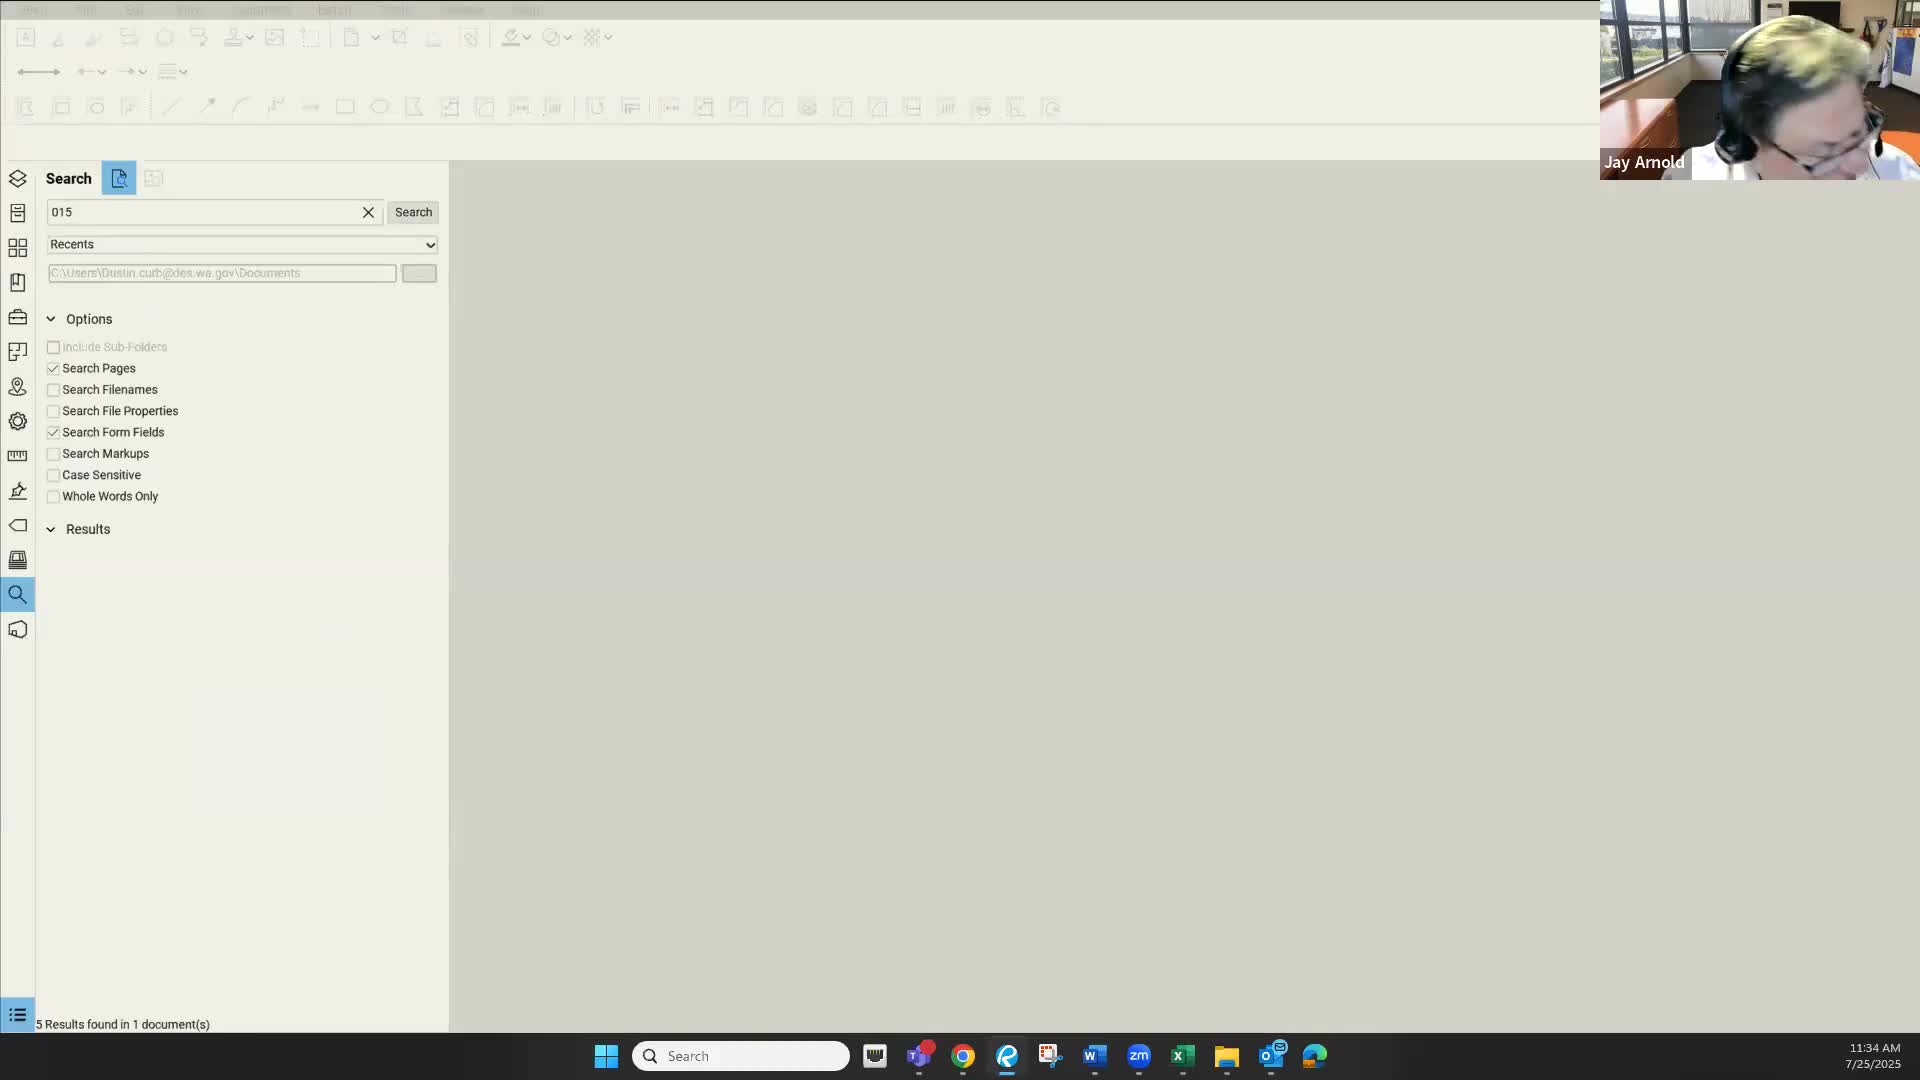Collapse the Results section

pyautogui.click(x=51, y=529)
